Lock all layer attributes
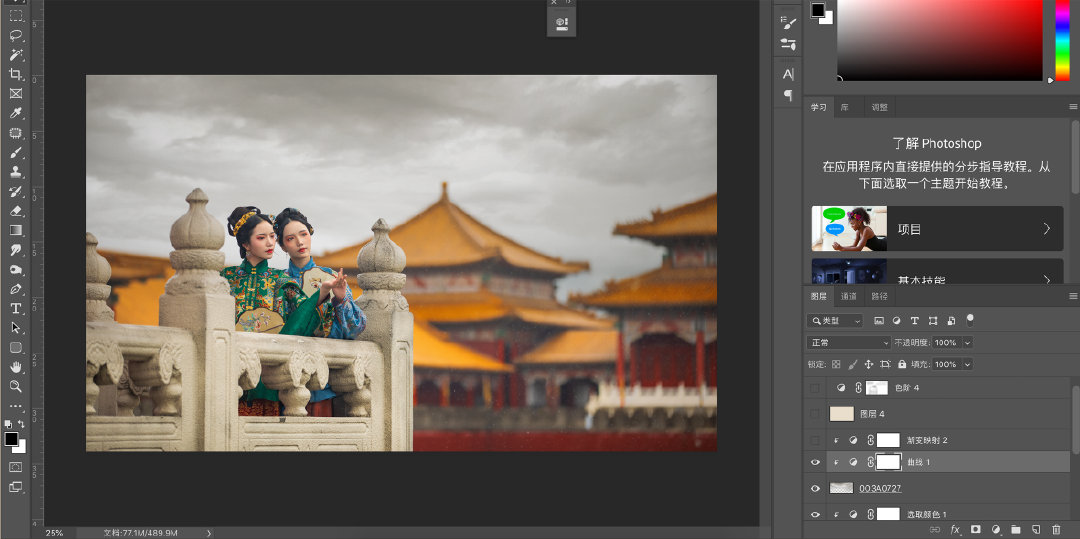This screenshot has height=539, width=1080. tap(902, 363)
